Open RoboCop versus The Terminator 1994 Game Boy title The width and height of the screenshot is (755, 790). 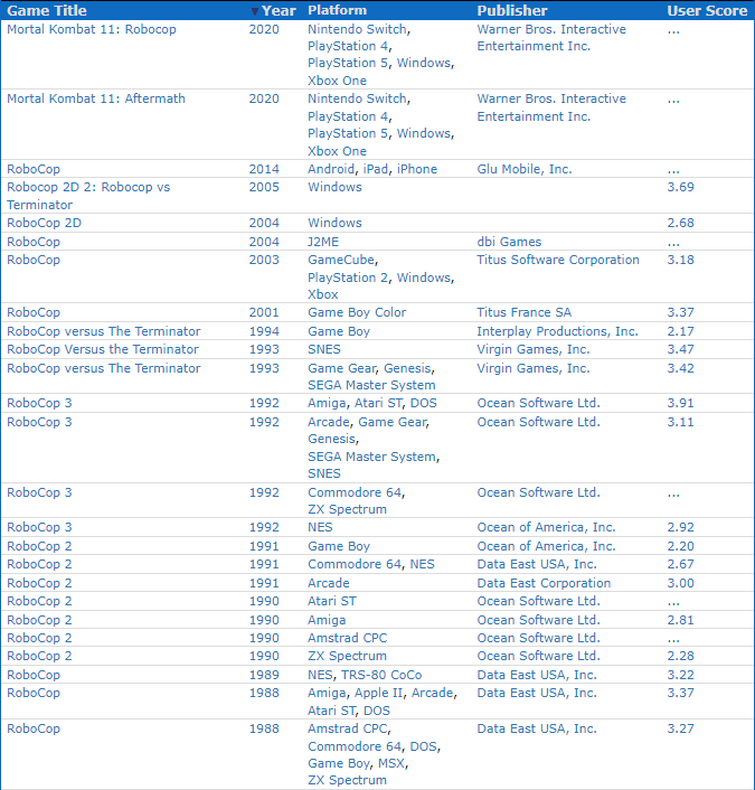click(x=103, y=332)
